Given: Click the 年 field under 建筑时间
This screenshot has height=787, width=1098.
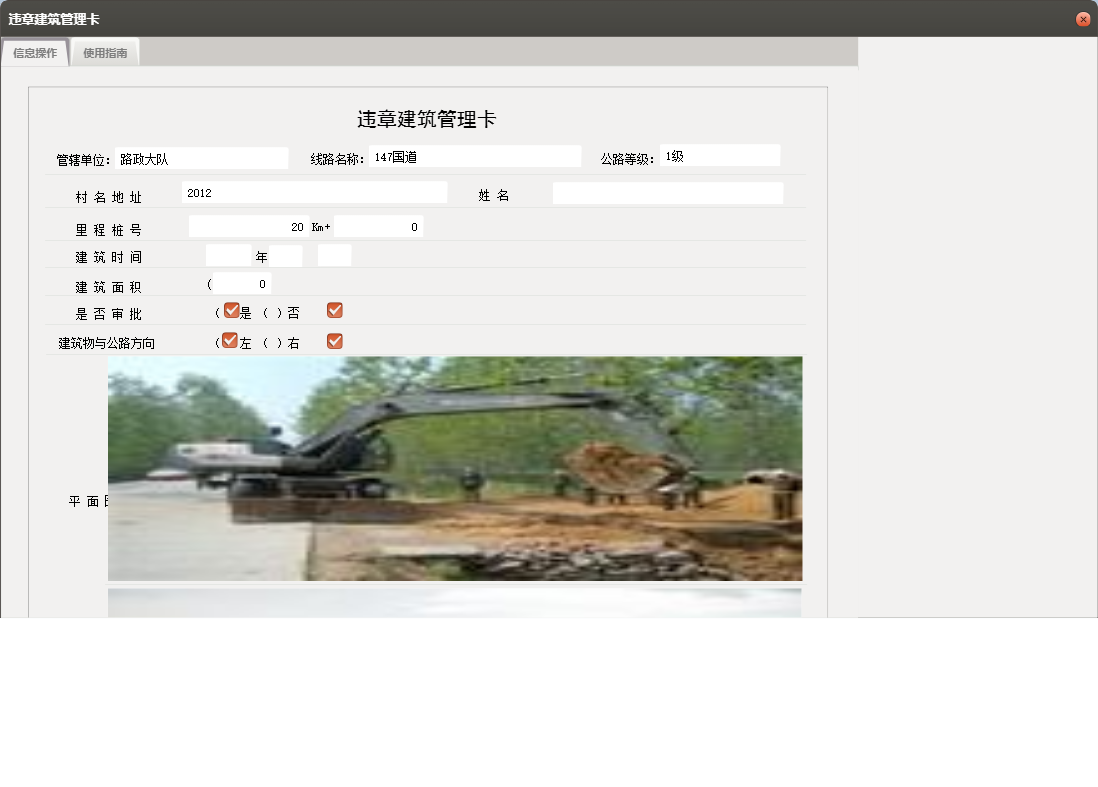Looking at the screenshot, I should [228, 256].
